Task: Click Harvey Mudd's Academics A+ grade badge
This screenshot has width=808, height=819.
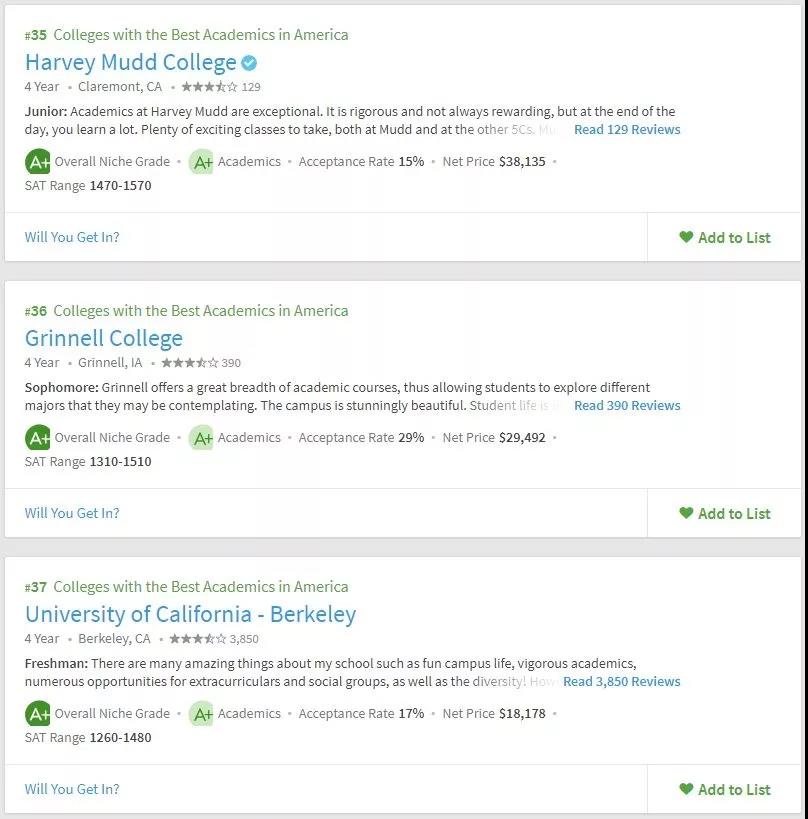Action: [x=201, y=162]
